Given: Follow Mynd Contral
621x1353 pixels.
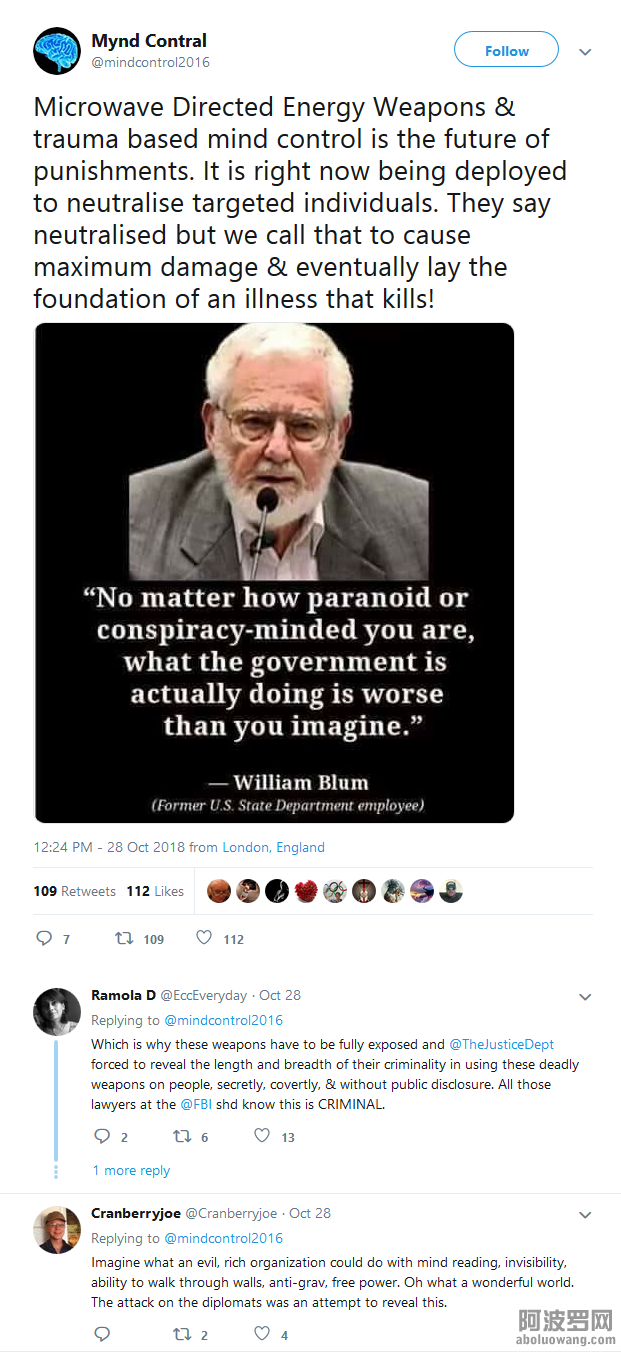Looking at the screenshot, I should 506,50.
